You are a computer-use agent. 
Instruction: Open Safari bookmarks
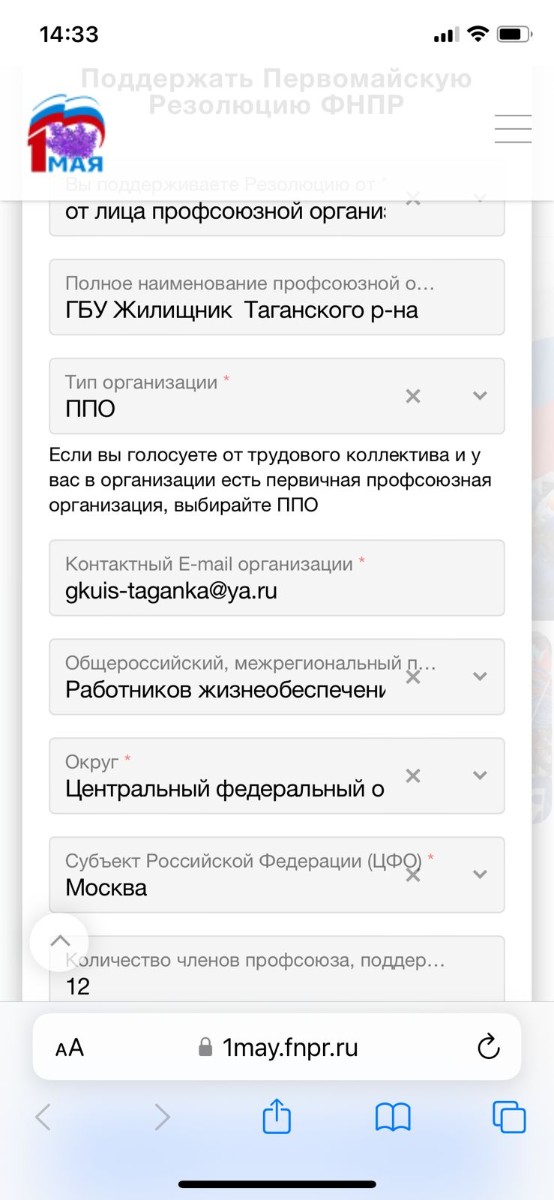(393, 1117)
